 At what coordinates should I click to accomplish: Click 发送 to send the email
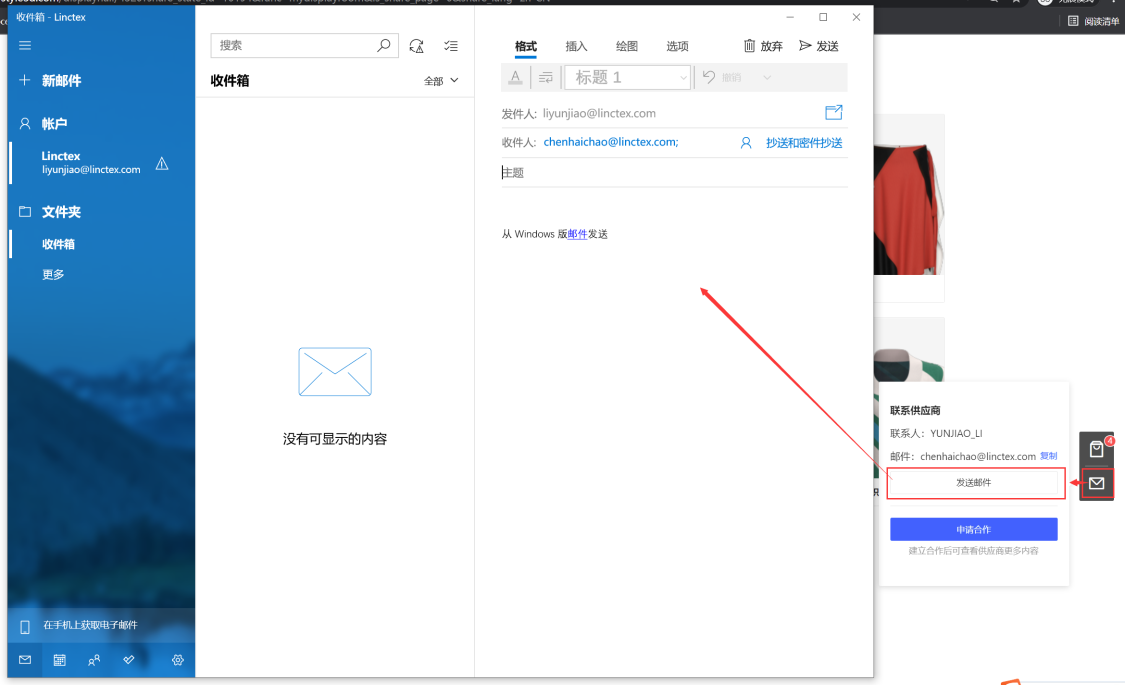click(x=819, y=46)
